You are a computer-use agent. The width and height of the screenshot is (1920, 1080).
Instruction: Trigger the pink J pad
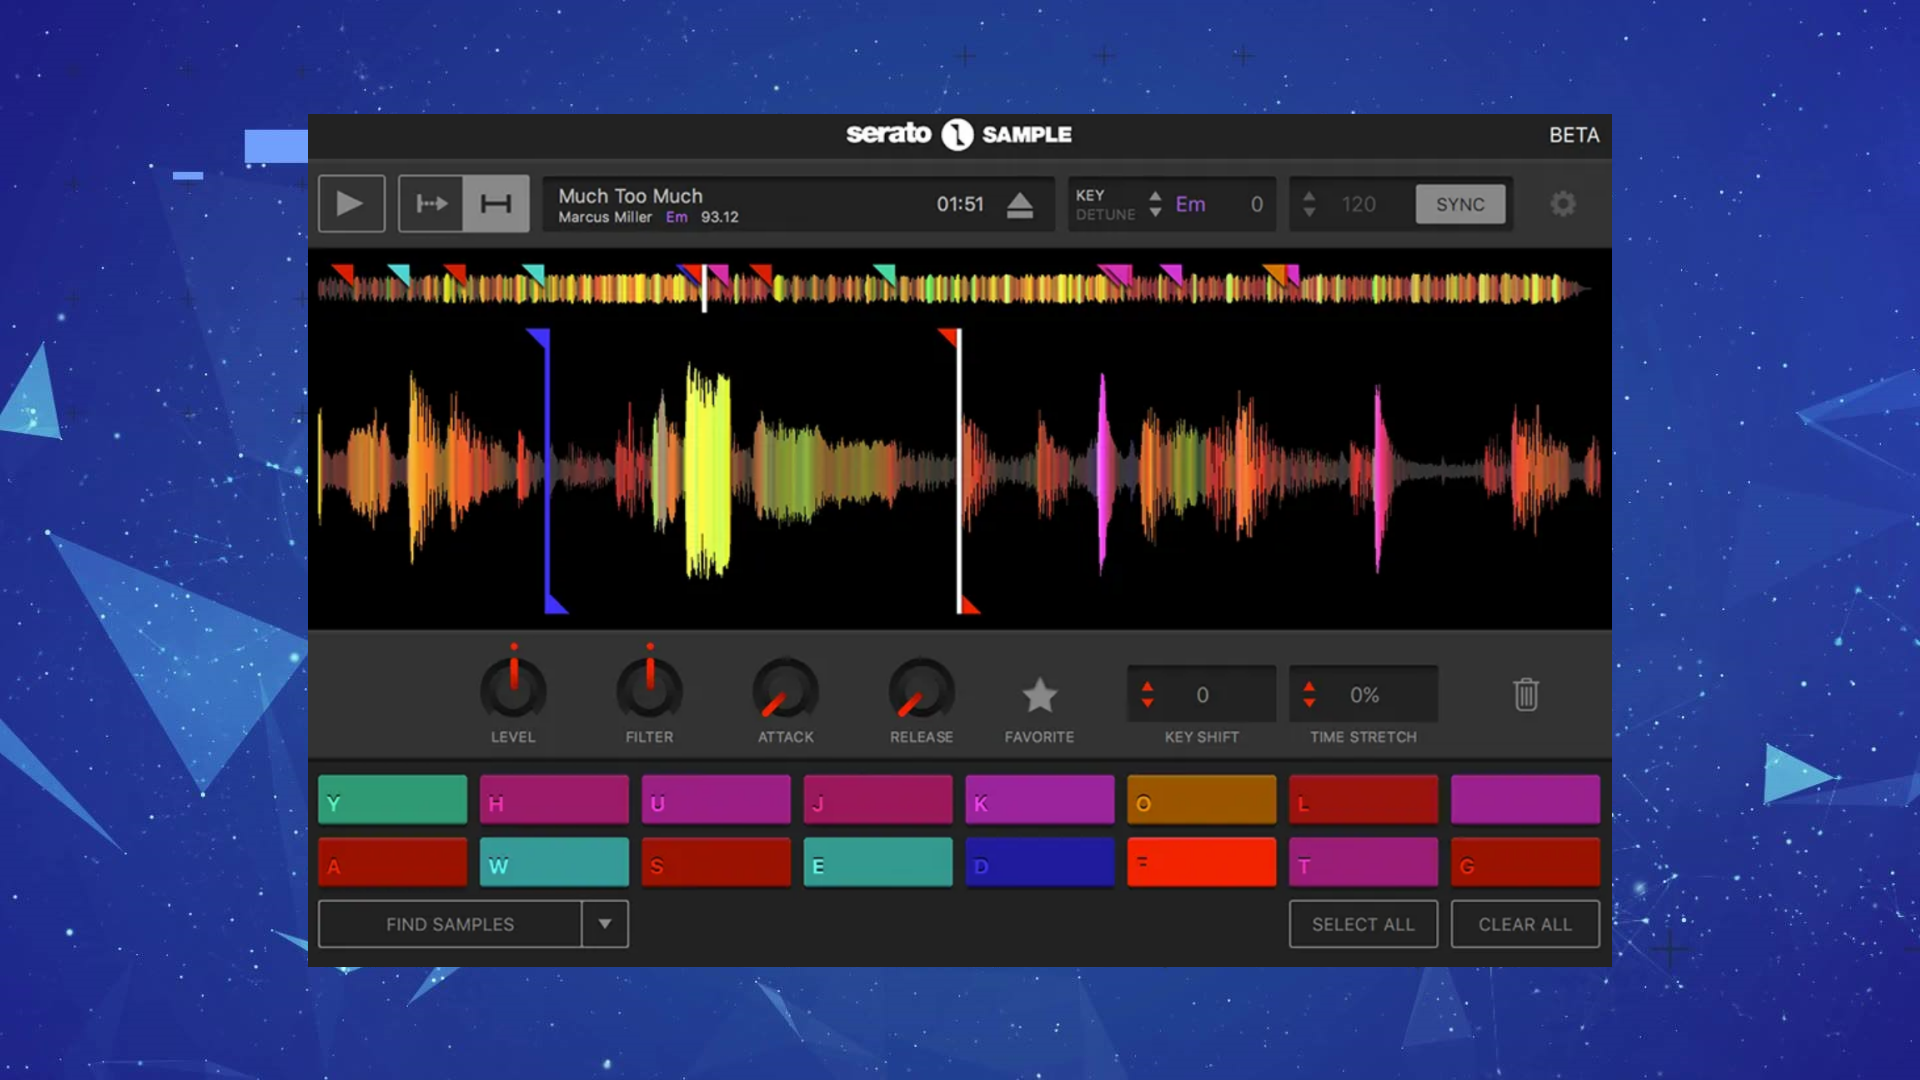(878, 799)
